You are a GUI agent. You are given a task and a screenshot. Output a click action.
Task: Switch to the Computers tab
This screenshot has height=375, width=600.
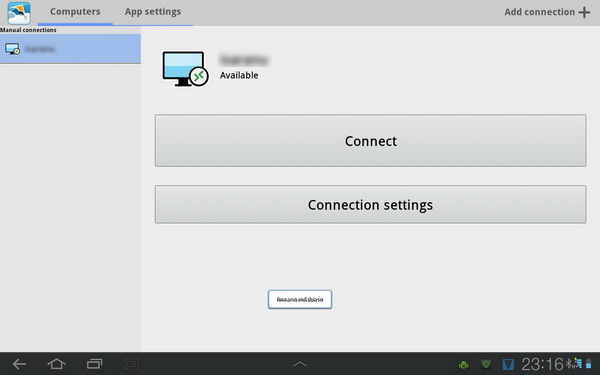[x=75, y=12]
